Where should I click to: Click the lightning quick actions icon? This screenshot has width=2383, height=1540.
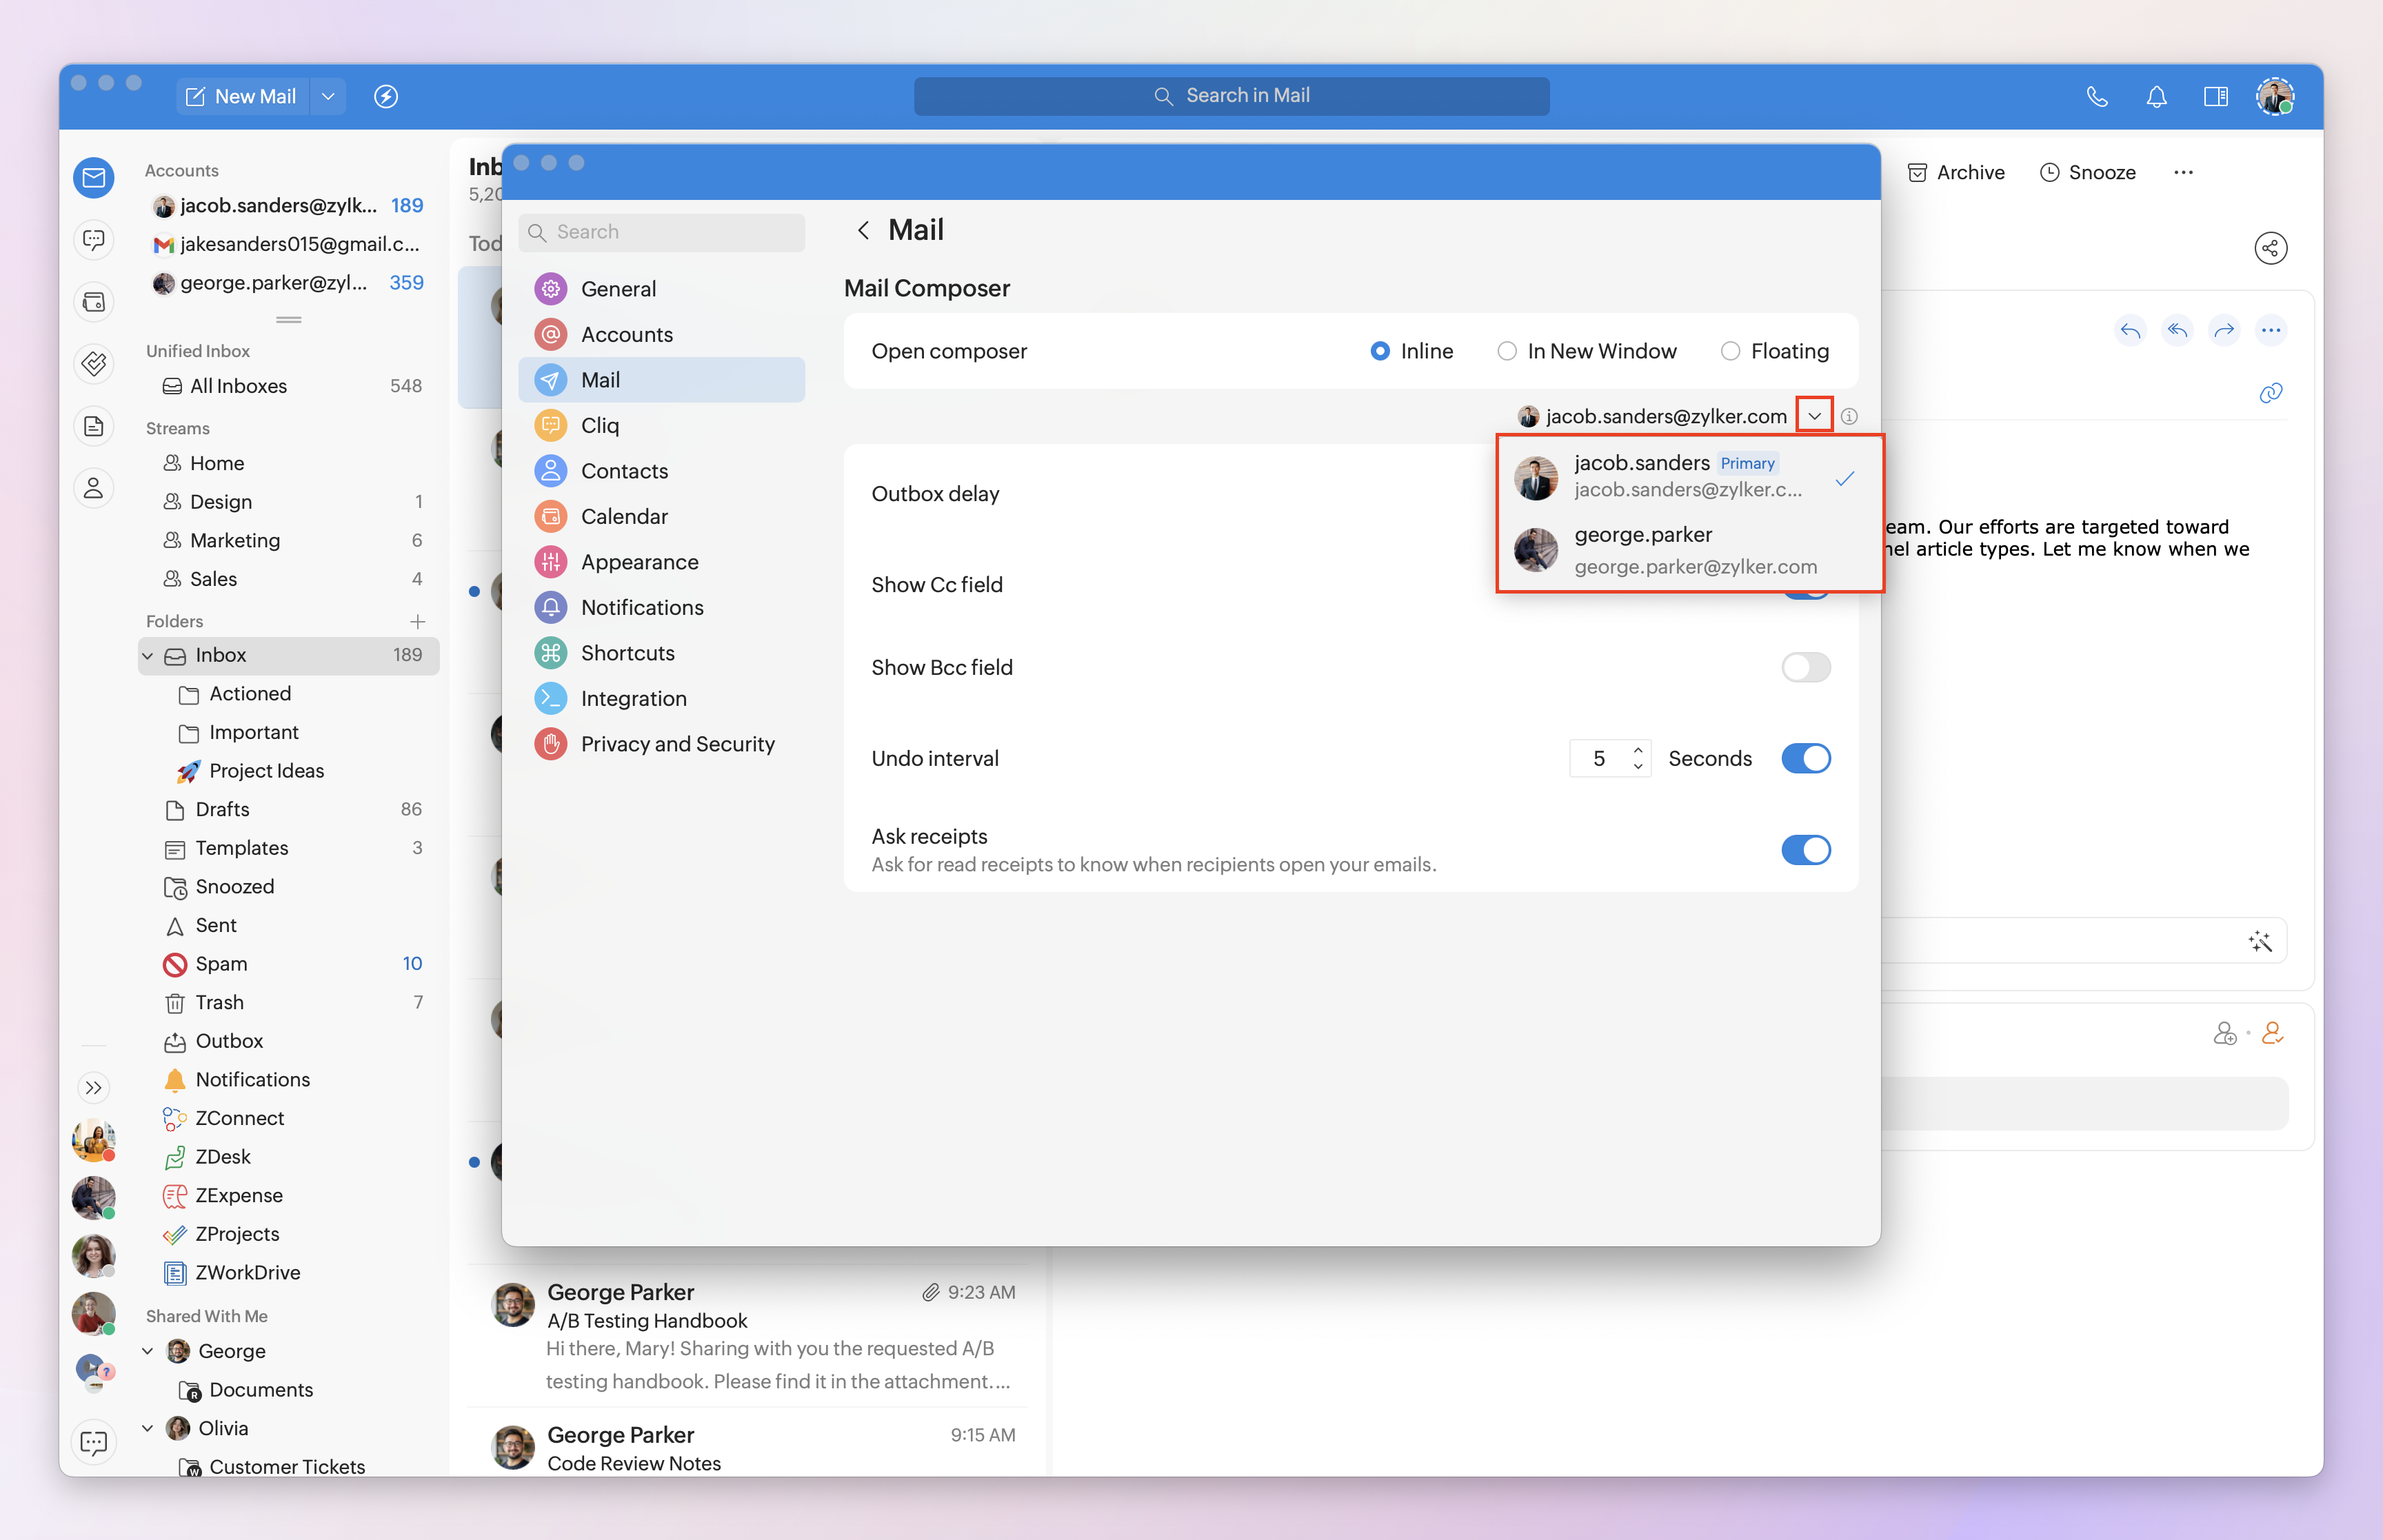click(x=386, y=96)
